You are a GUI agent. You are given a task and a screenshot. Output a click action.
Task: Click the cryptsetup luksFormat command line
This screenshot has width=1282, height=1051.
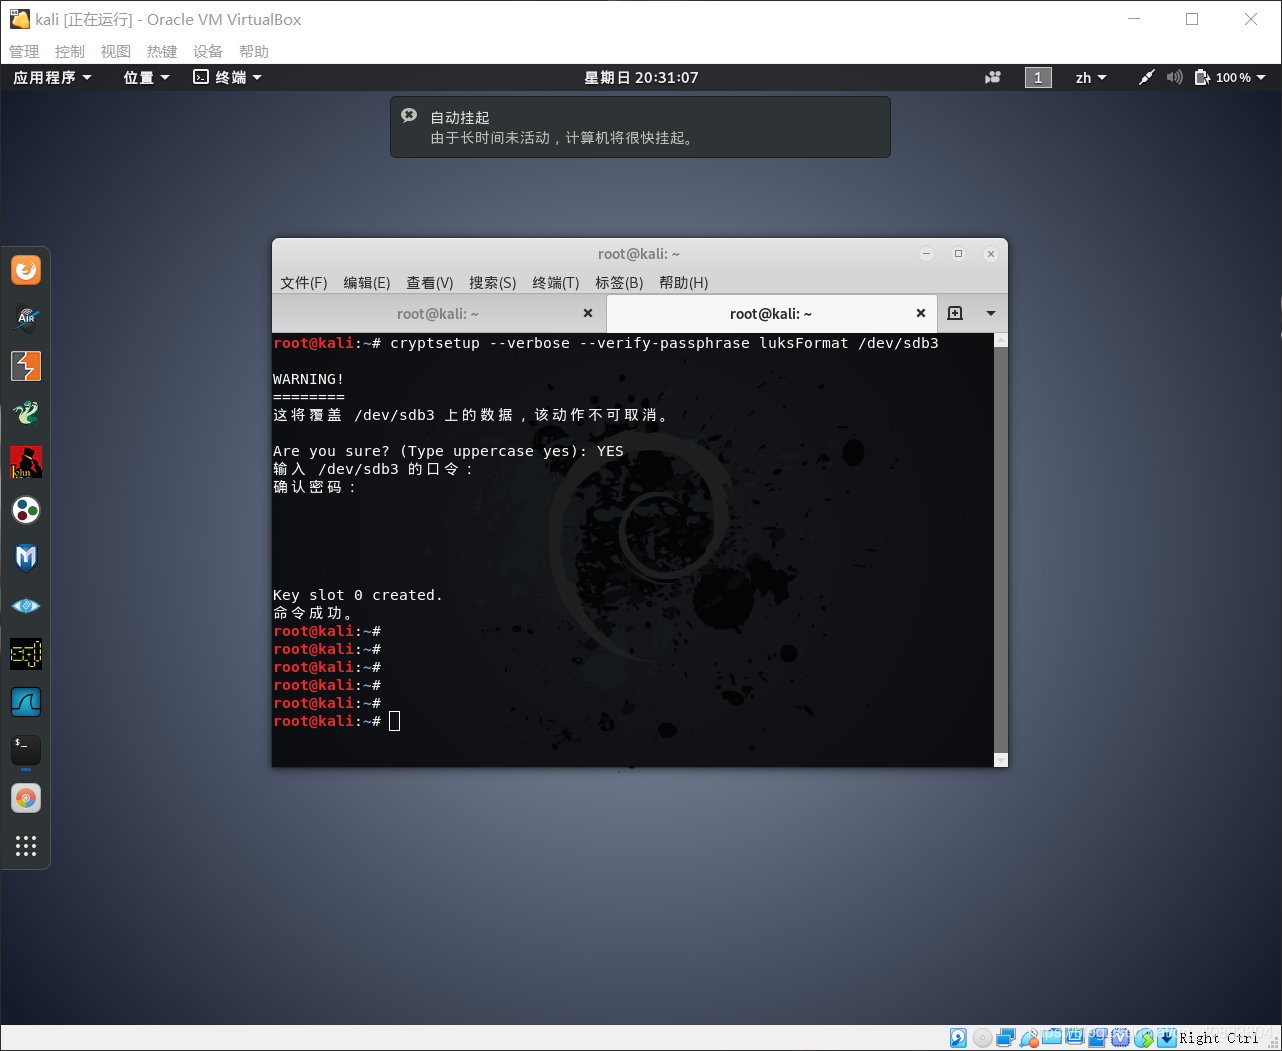[x=606, y=343]
